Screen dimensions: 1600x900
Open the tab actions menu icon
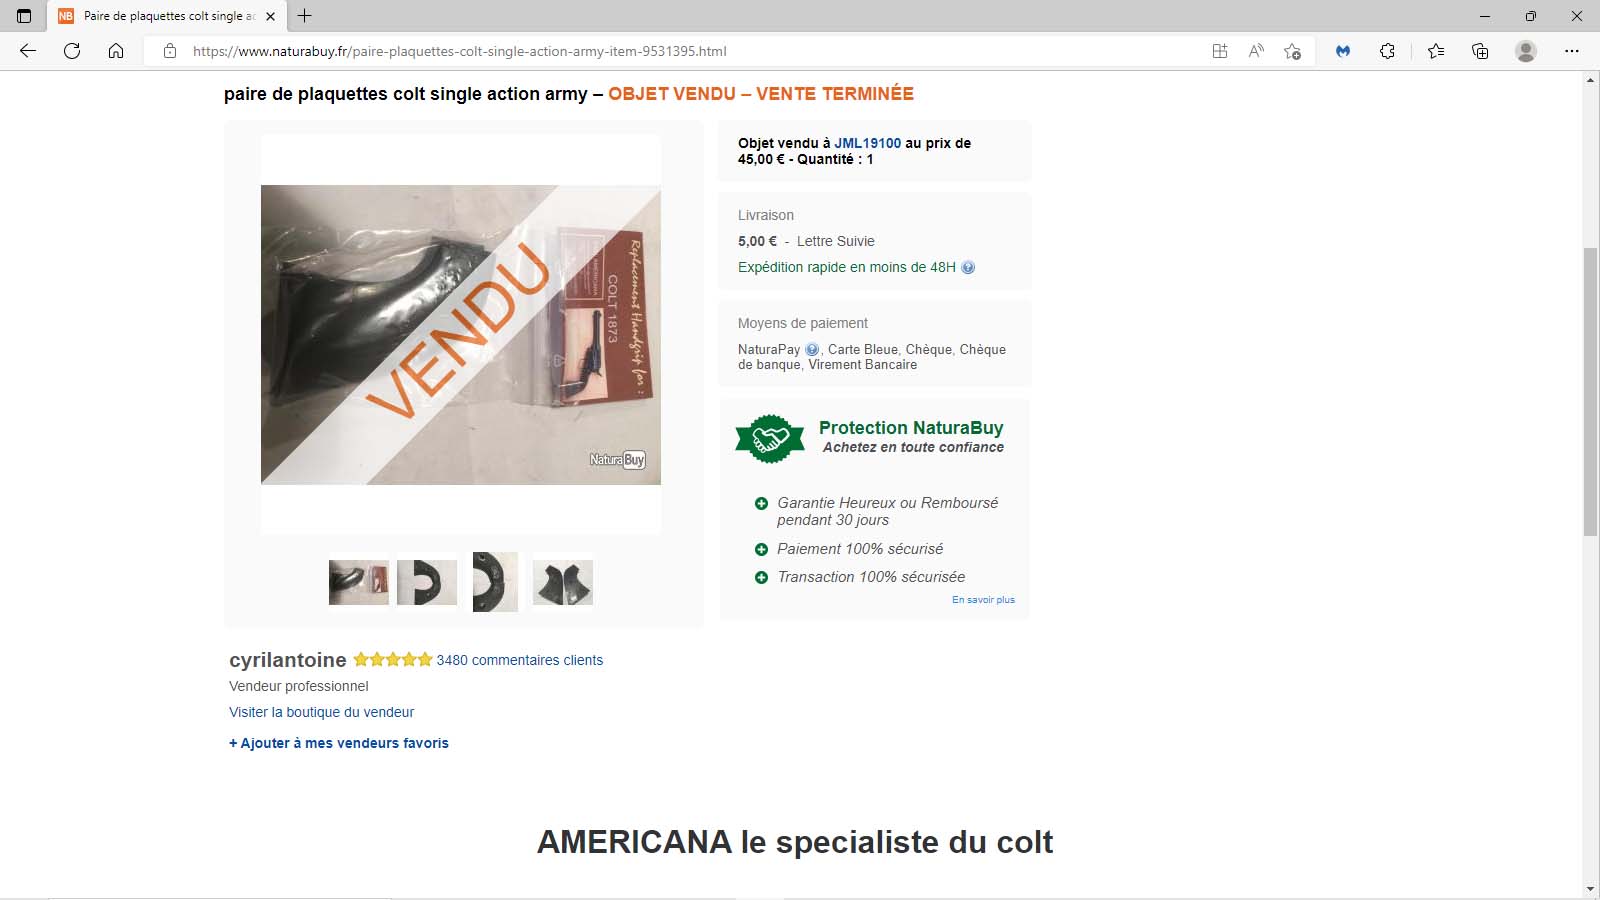pyautogui.click(x=24, y=16)
